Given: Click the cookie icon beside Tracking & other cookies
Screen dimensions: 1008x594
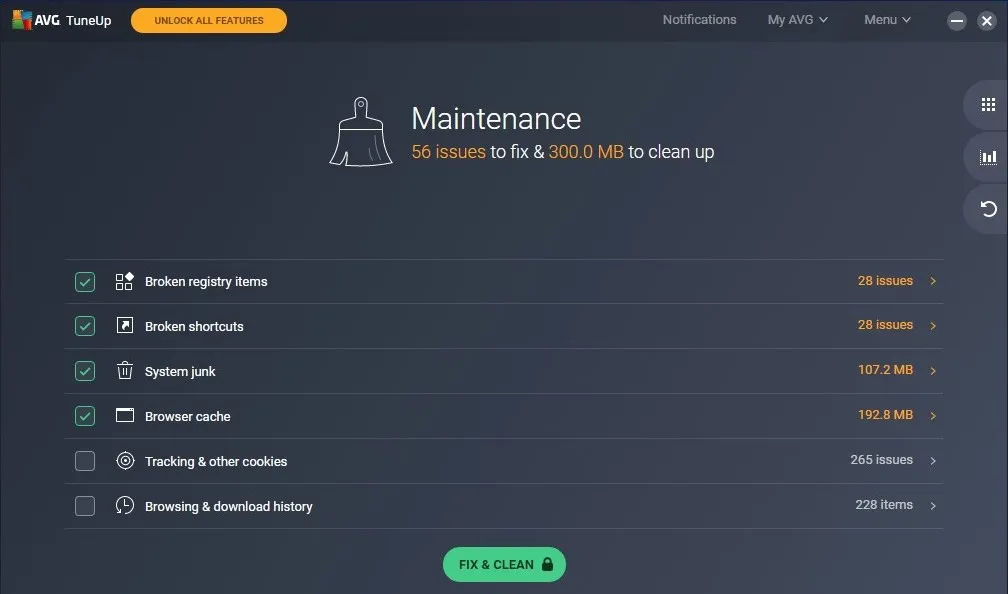Looking at the screenshot, I should pyautogui.click(x=124, y=461).
